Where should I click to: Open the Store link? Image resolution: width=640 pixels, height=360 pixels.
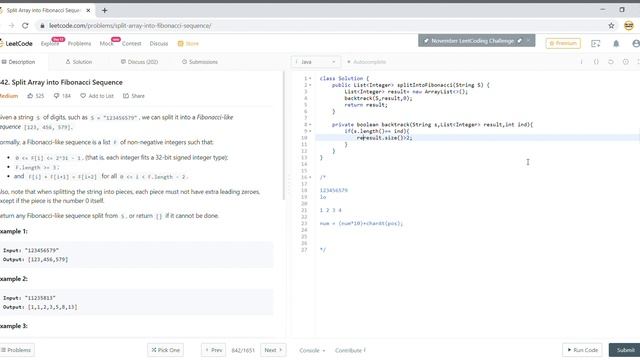coord(188,44)
